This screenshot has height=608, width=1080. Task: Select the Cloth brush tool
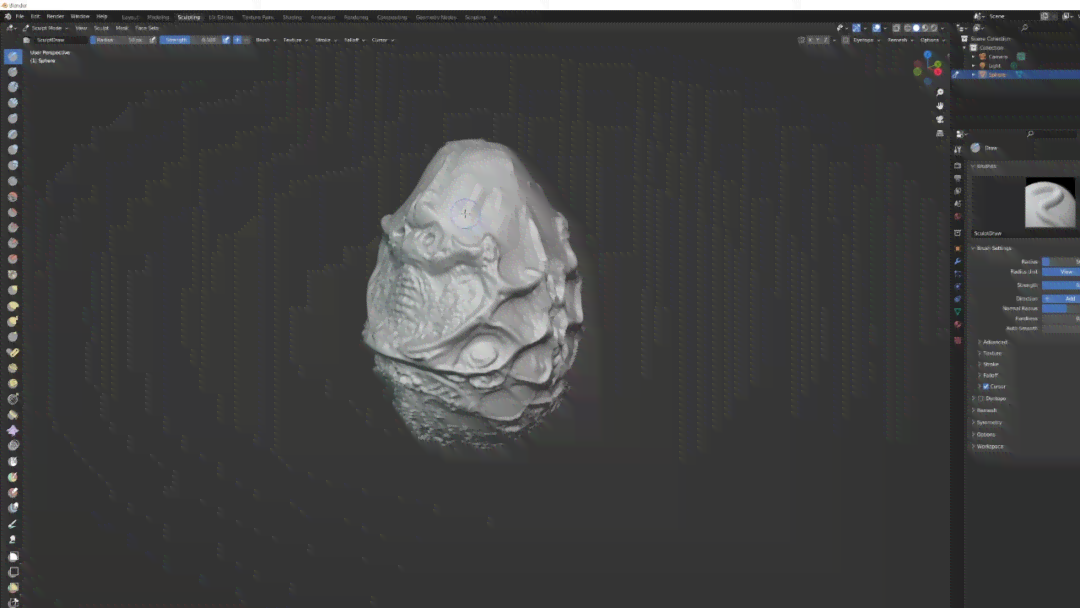coord(13,430)
